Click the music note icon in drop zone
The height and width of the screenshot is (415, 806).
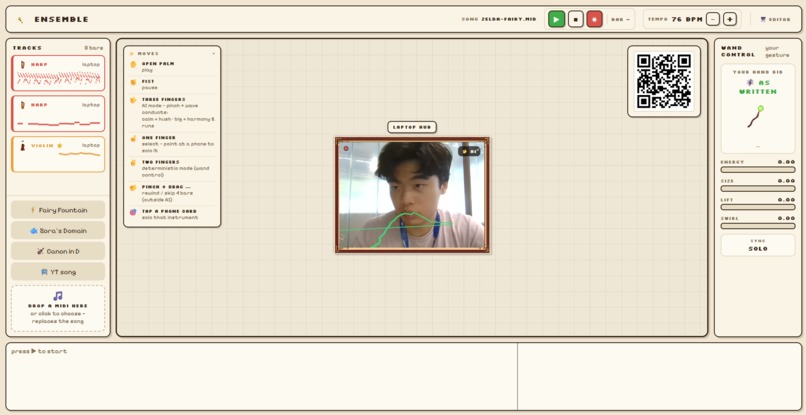[x=58, y=296]
